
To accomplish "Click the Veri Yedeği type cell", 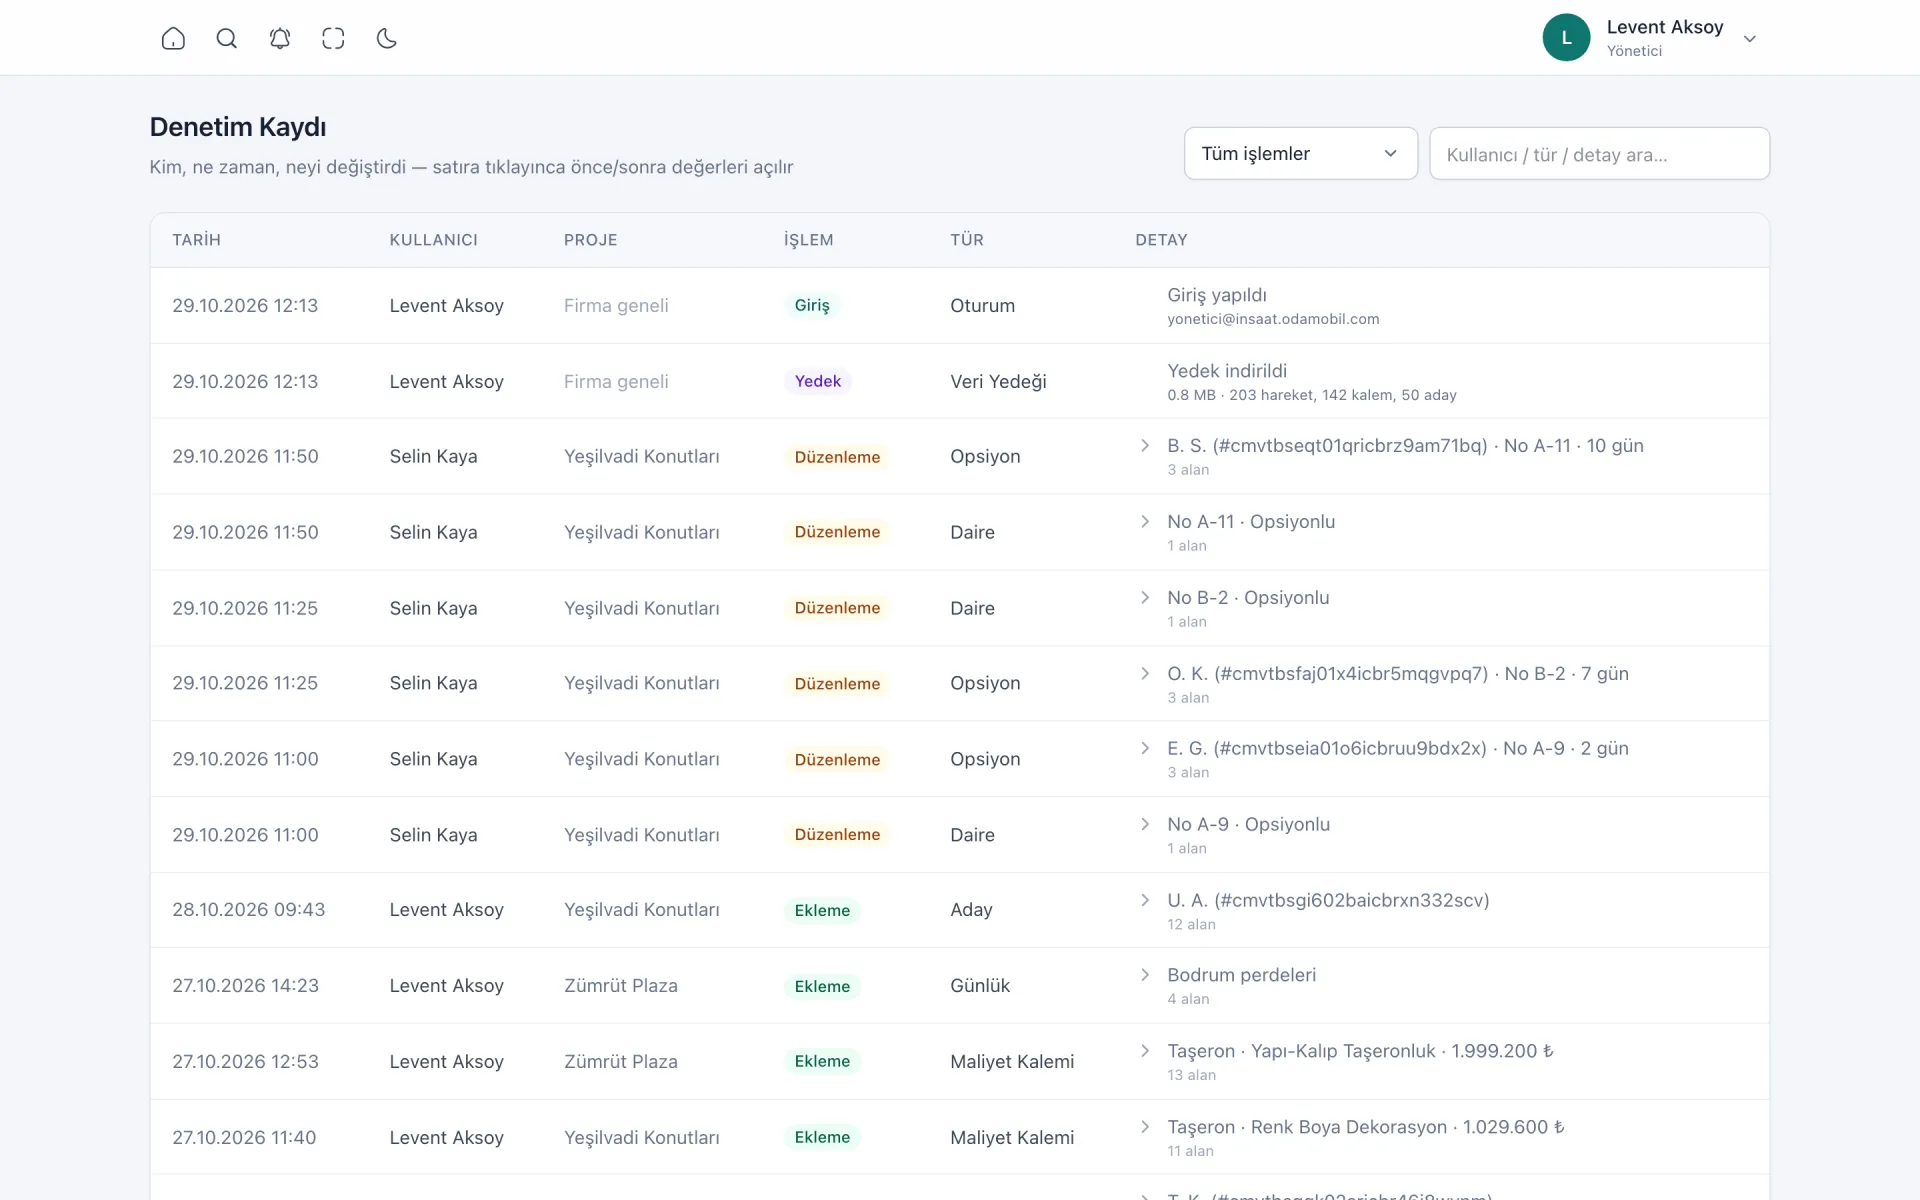I will (x=998, y=382).
